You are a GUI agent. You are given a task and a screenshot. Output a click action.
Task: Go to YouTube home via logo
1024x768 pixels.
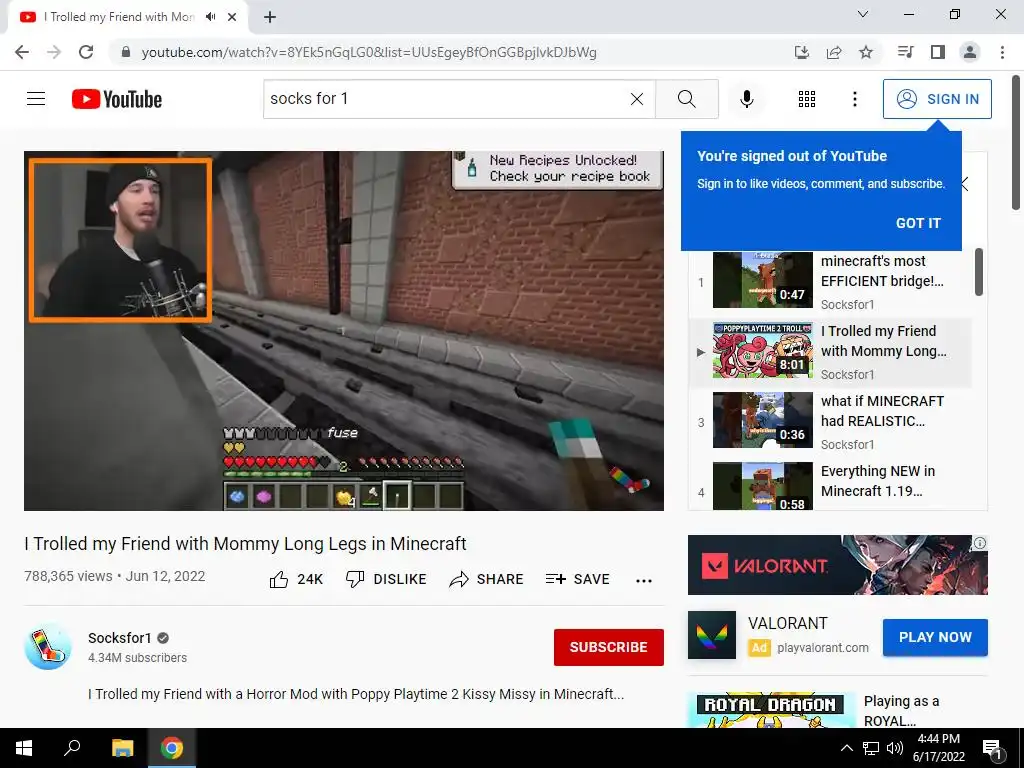pos(117,99)
